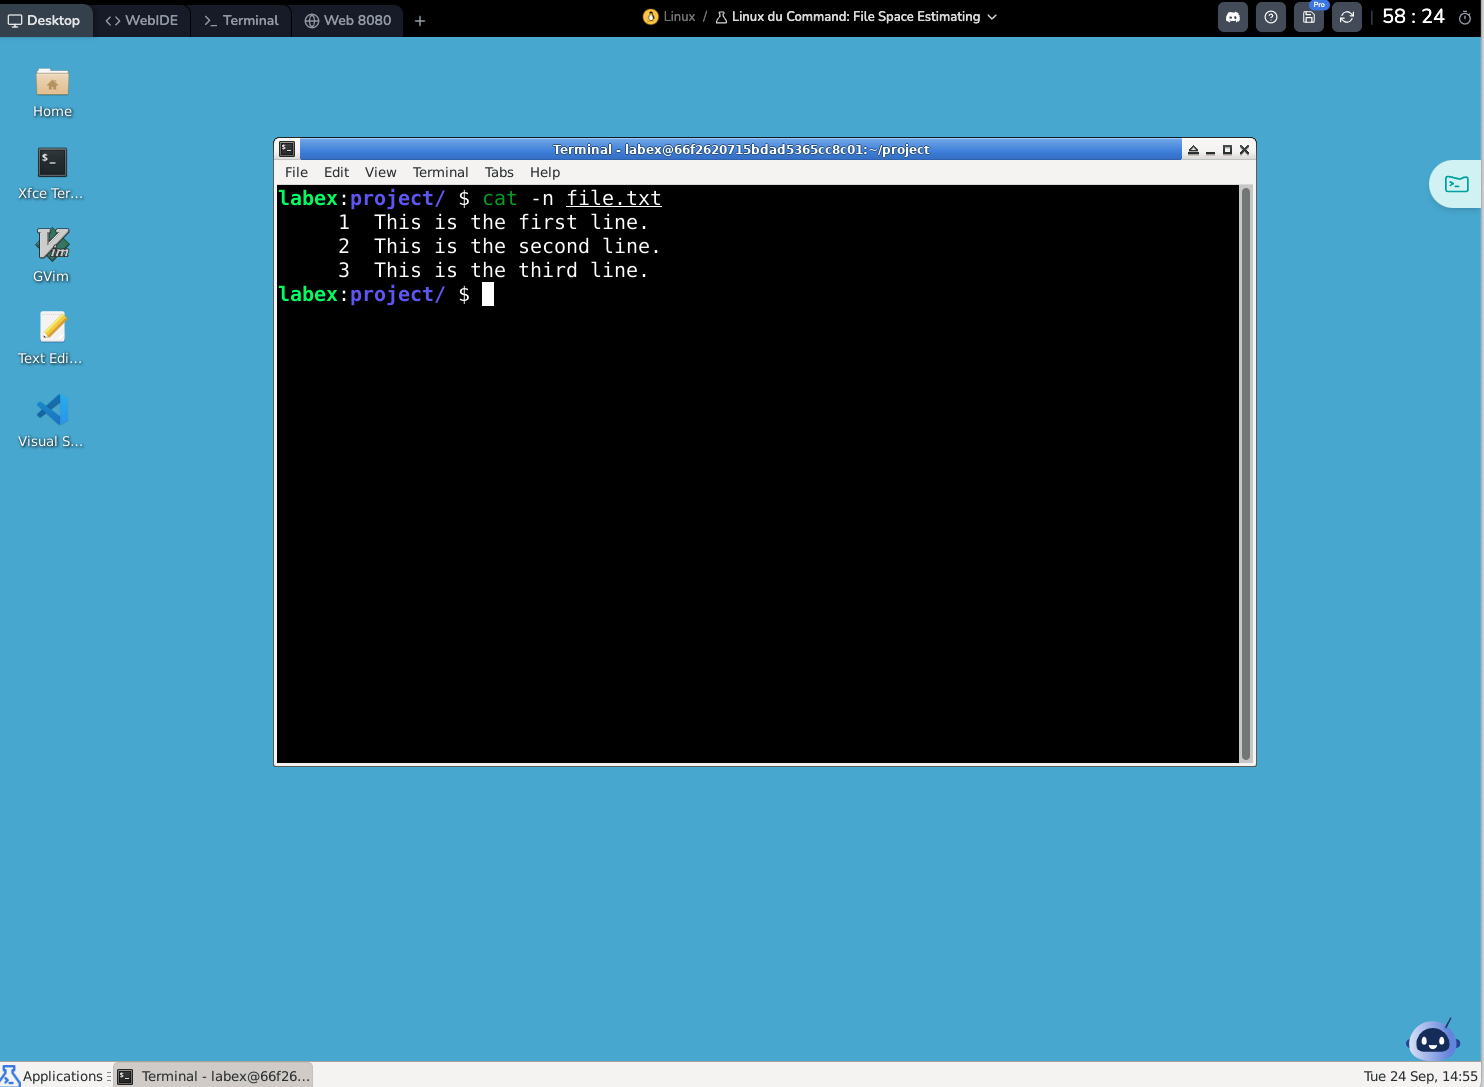Image resolution: width=1484 pixels, height=1087 pixels.
Task: Open the GVim desktop icon
Action: [x=52, y=245]
